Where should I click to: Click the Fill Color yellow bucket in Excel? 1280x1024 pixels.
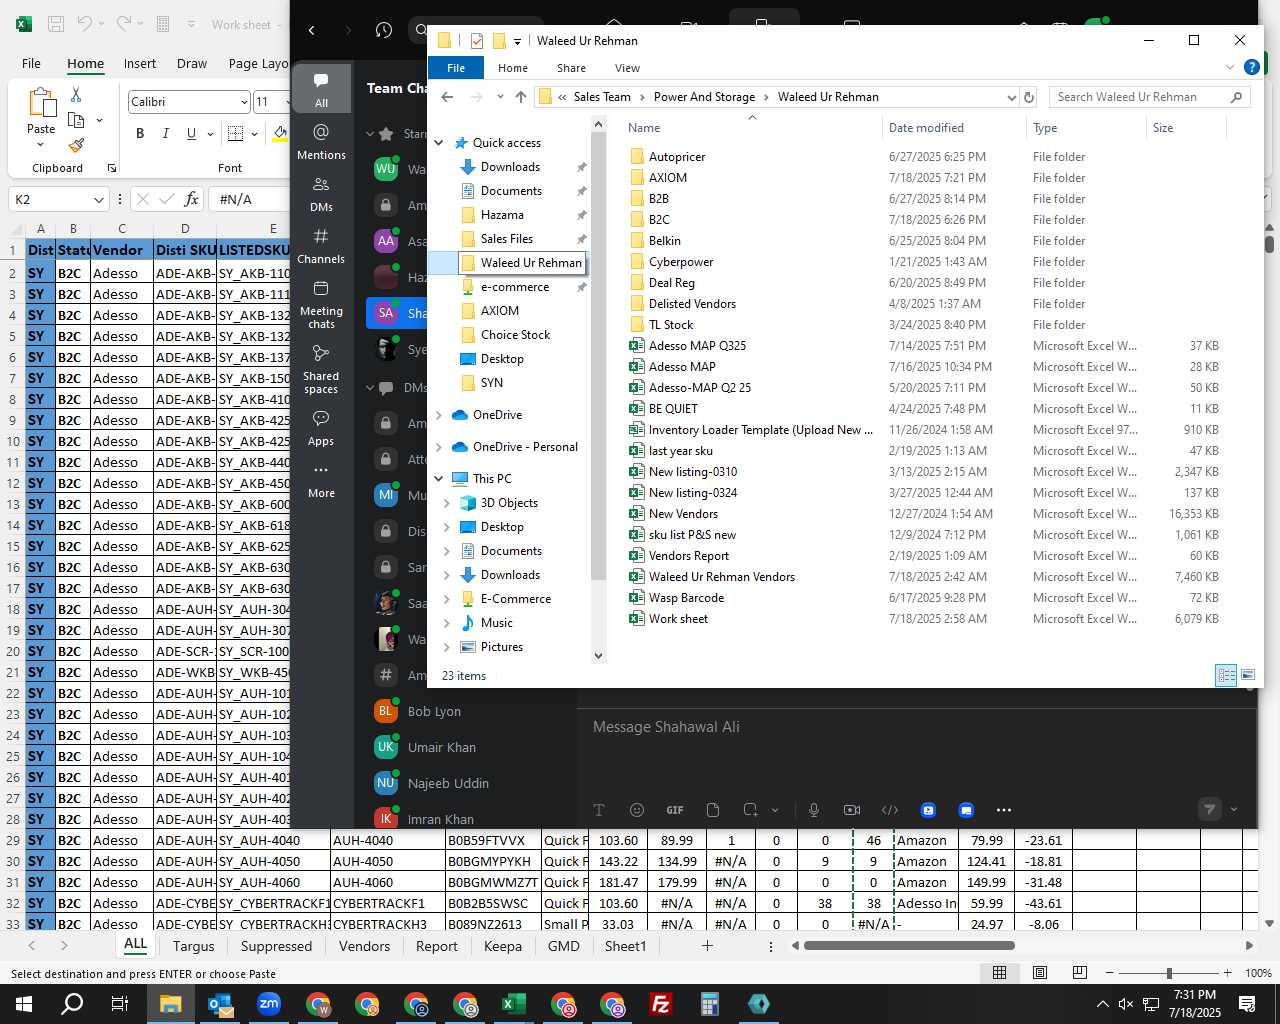pos(280,134)
